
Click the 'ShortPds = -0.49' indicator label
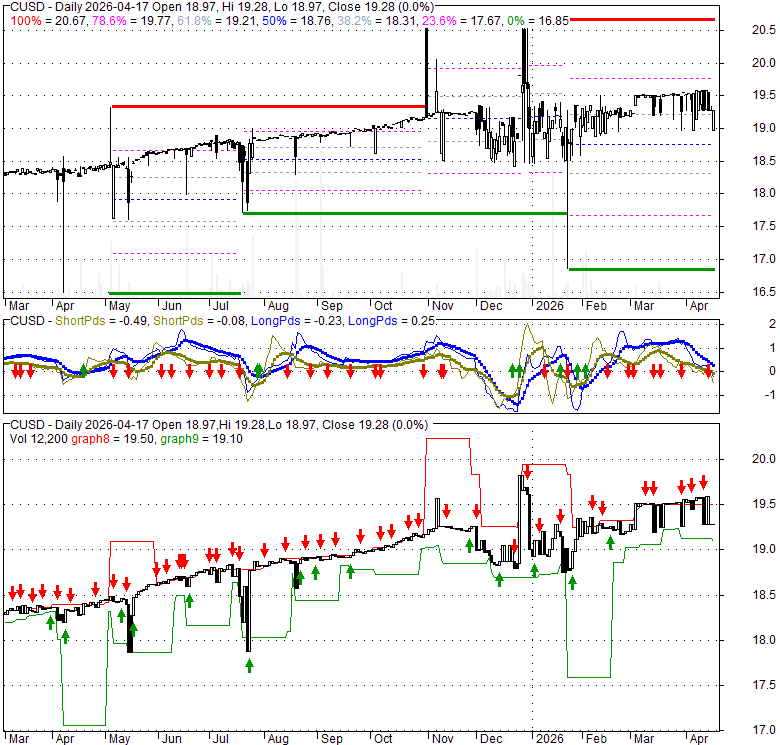click(x=100, y=321)
